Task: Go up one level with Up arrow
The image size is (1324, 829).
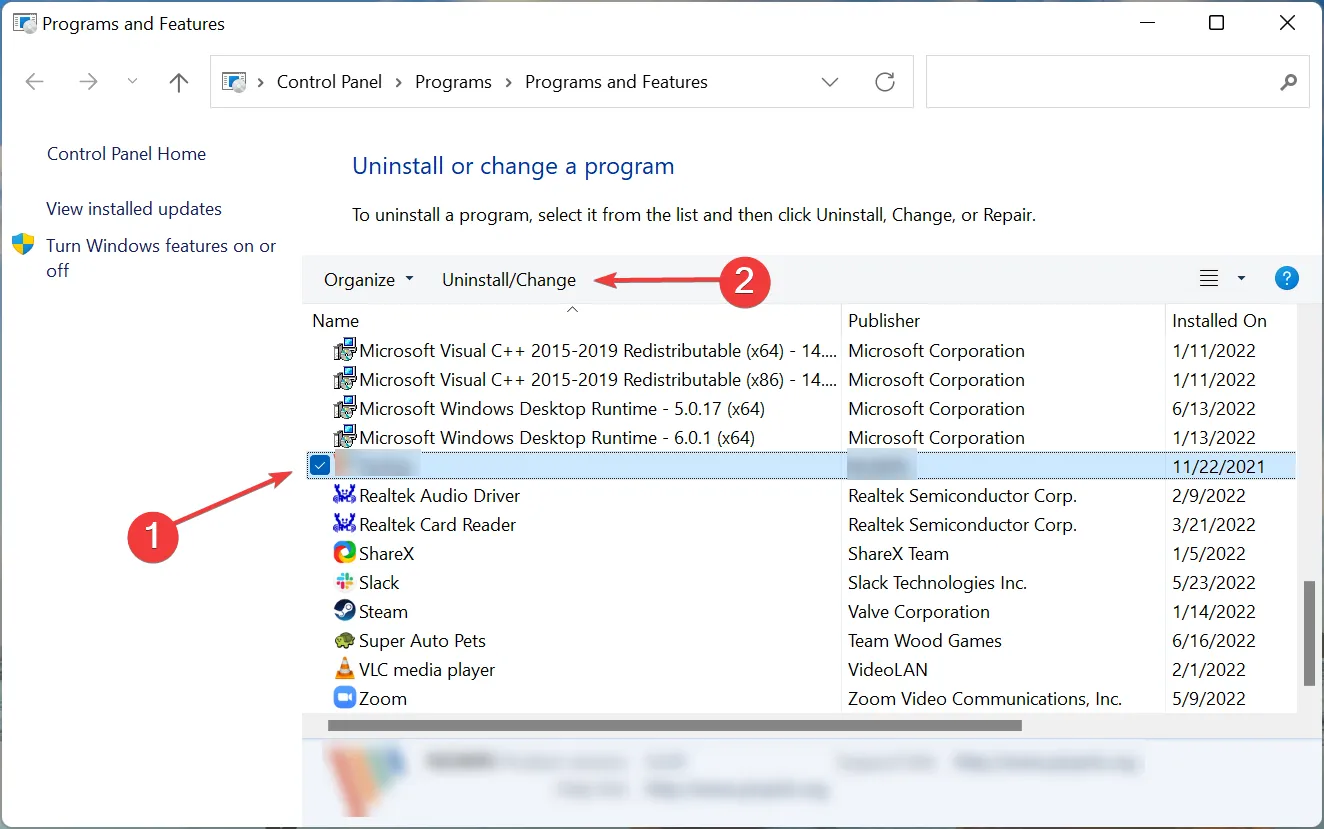Action: [x=179, y=82]
